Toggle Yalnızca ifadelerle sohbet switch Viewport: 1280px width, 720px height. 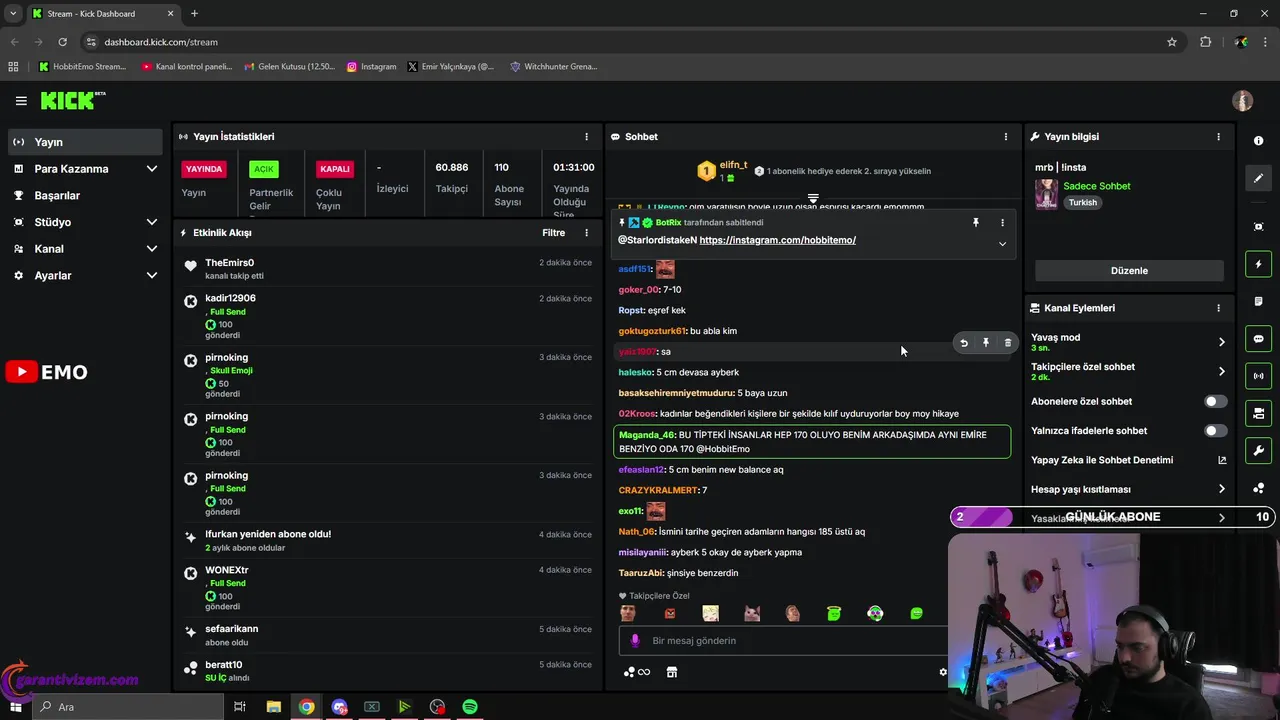[1215, 431]
